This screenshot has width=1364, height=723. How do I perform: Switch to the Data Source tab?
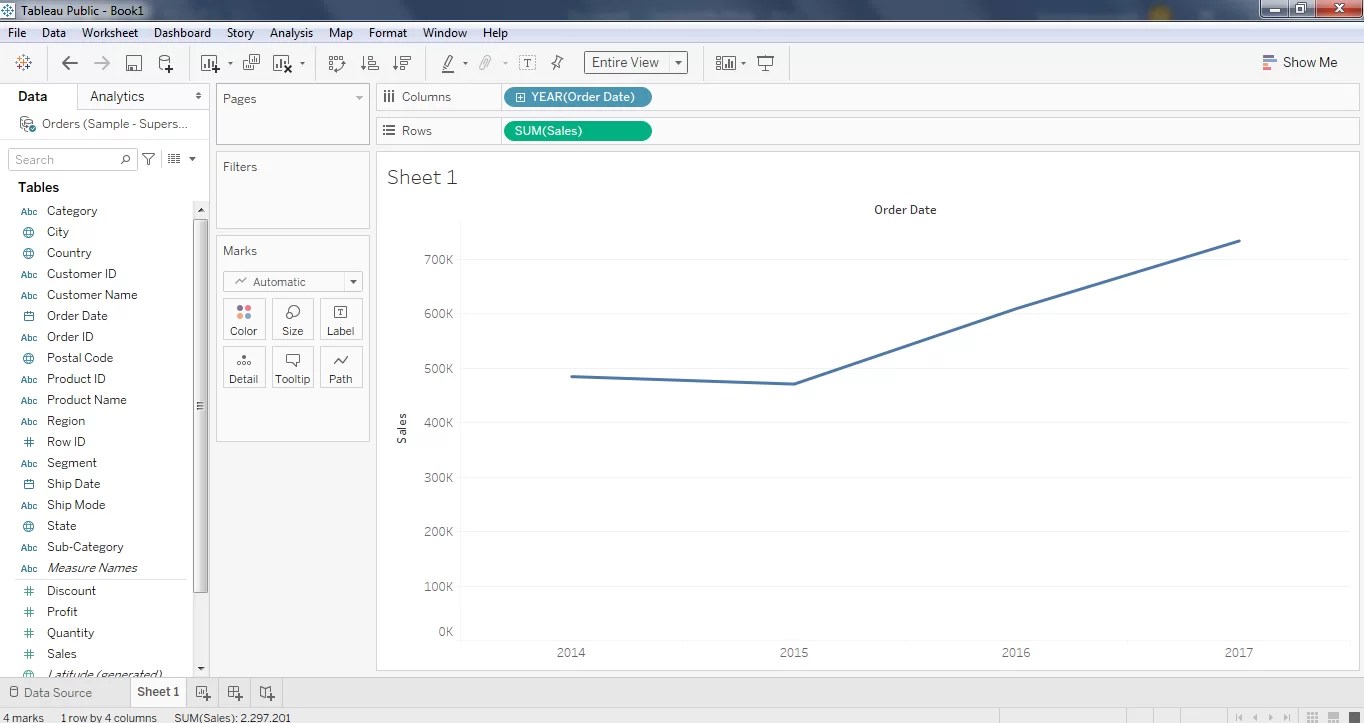[x=50, y=692]
